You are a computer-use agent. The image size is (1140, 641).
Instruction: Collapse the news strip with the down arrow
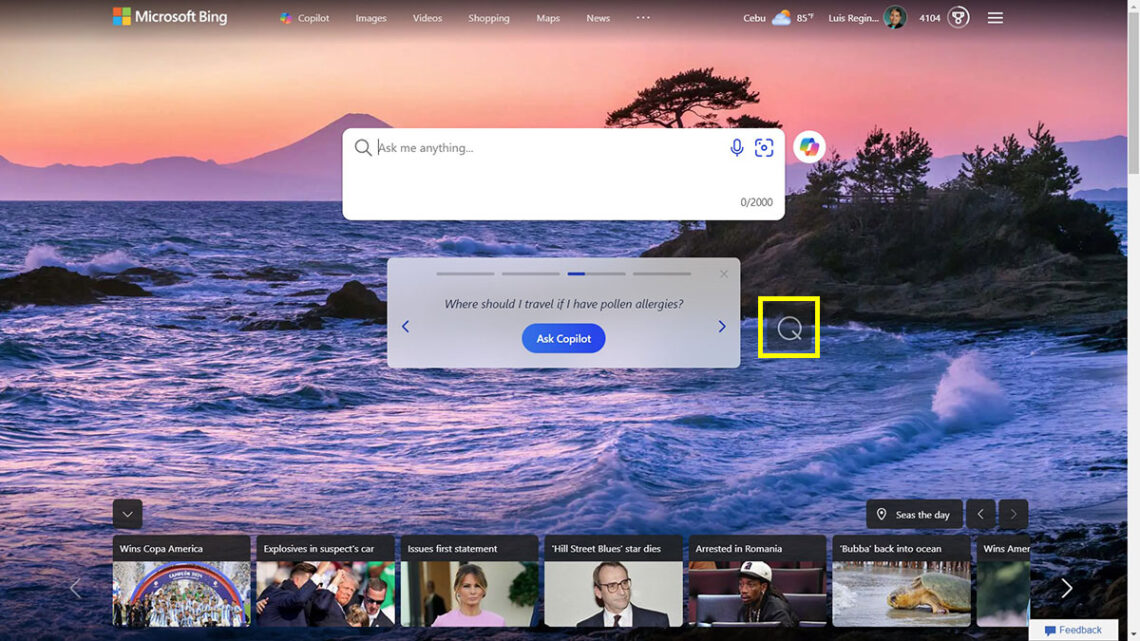pos(127,513)
